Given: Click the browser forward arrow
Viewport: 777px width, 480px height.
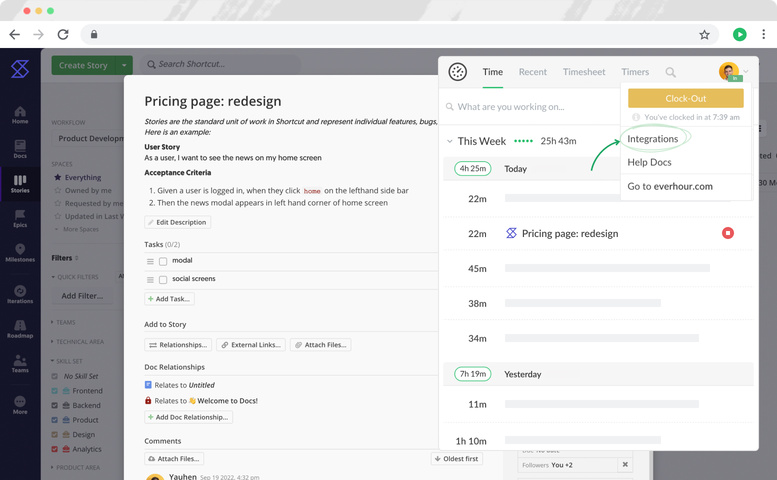Looking at the screenshot, I should [x=38, y=35].
